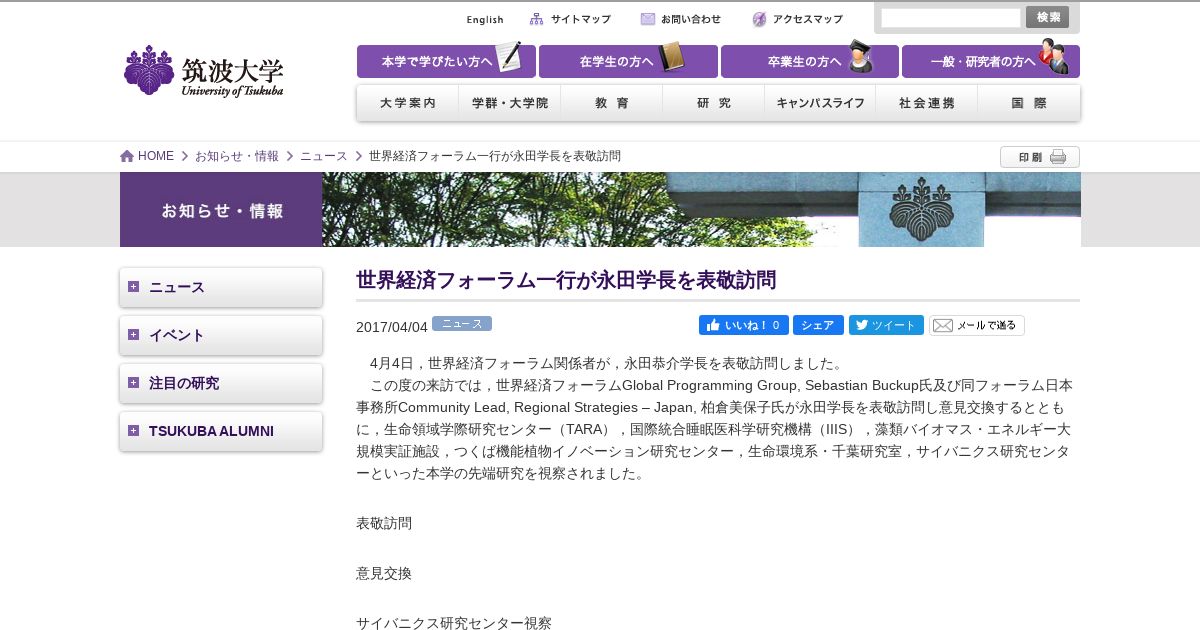Open the 社会連携 menu
The width and height of the screenshot is (1200, 630).
[x=927, y=103]
